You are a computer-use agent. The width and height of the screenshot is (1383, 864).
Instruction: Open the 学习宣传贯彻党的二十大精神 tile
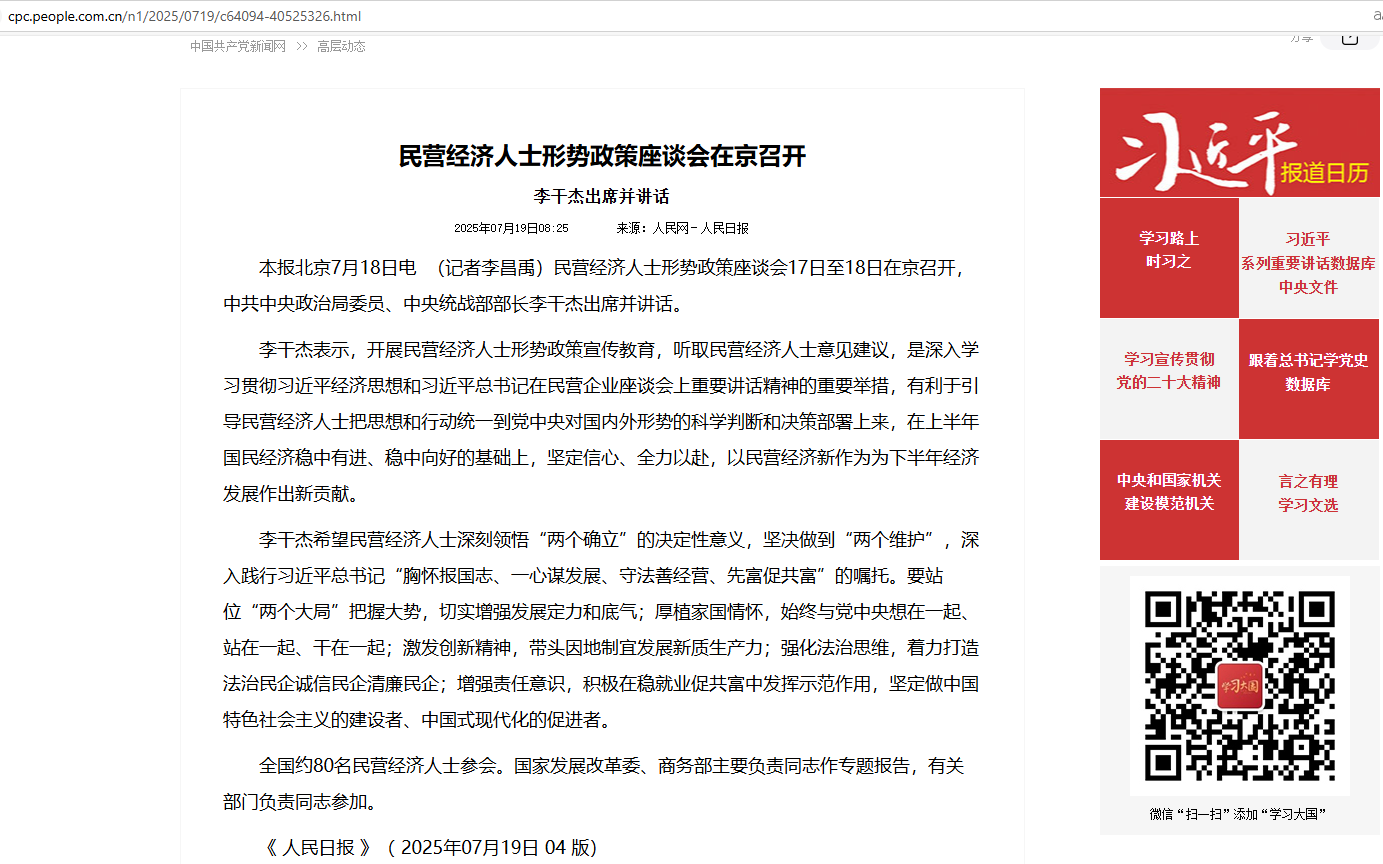coord(1169,379)
